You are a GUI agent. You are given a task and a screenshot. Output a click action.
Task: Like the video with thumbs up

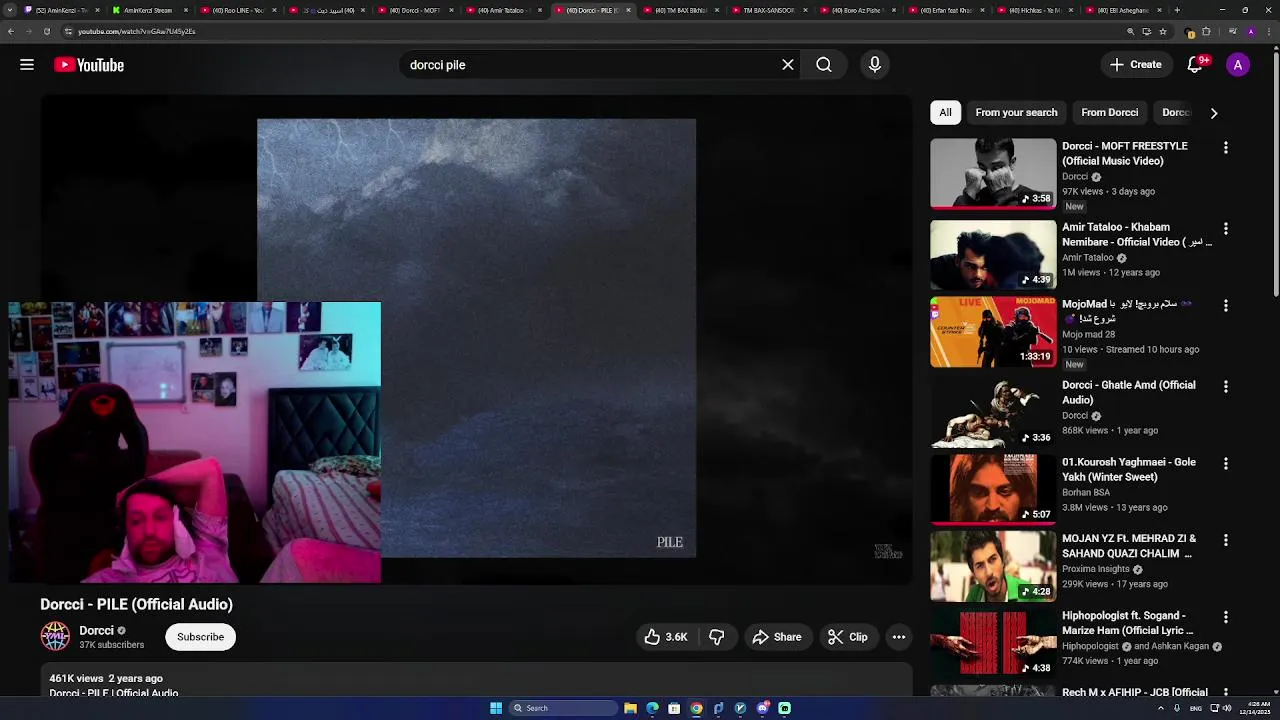(x=666, y=637)
